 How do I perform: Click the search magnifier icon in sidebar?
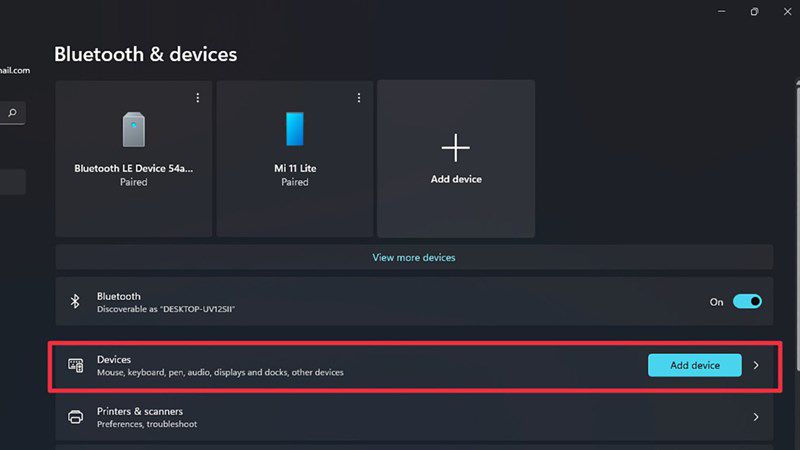pyautogui.click(x=12, y=112)
